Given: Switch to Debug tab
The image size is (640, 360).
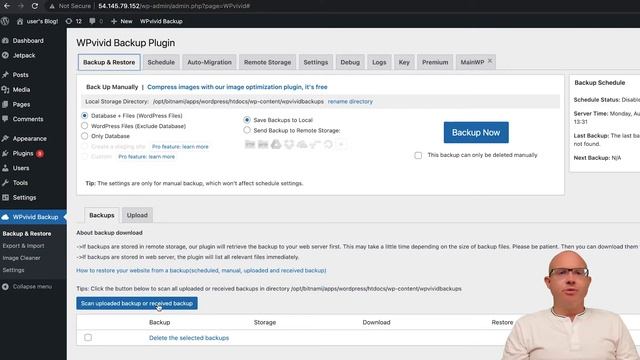Looking at the screenshot, I should (350, 62).
